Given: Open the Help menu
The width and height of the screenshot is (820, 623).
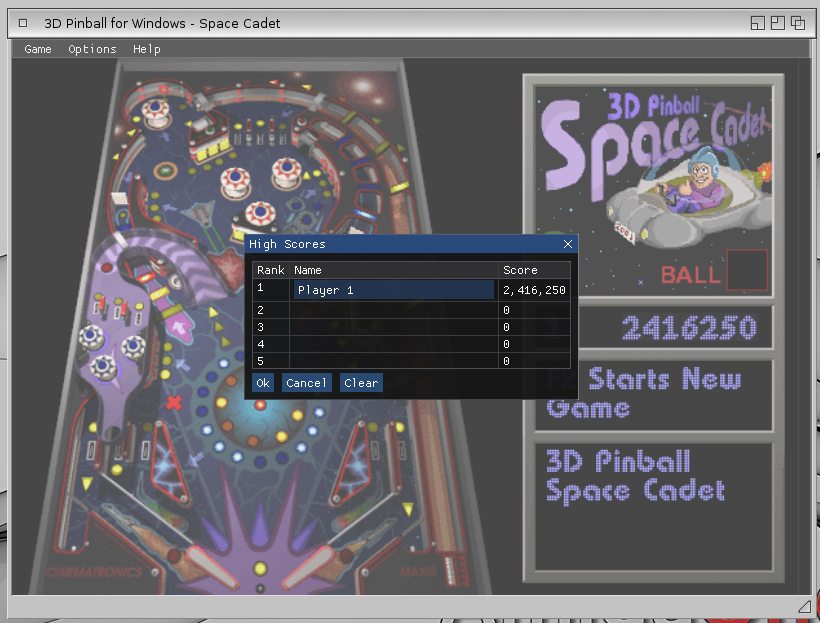Looking at the screenshot, I should [146, 49].
